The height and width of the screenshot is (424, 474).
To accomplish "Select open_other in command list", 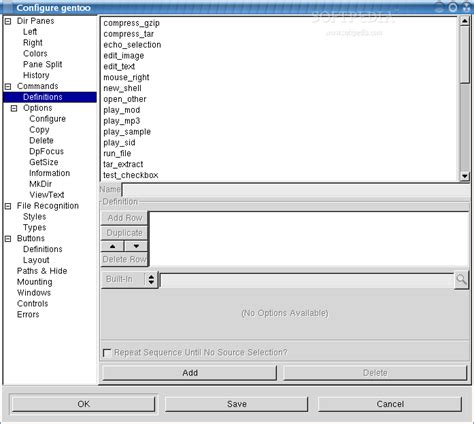I will pos(125,99).
